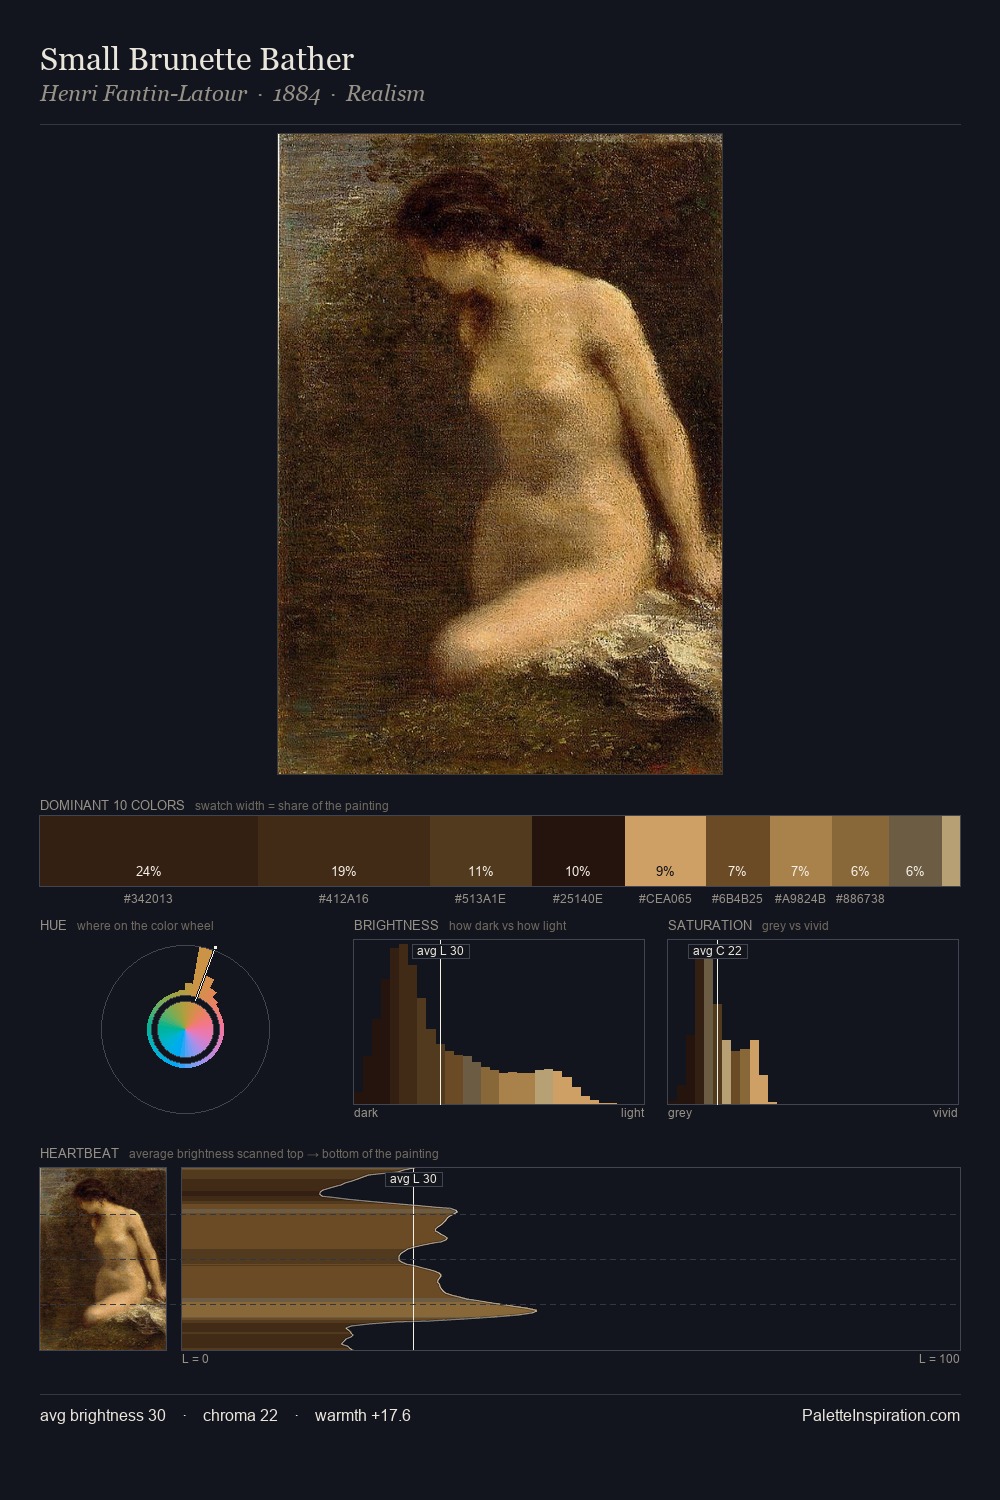Click the HEARTBEAT section heading

79,1153
